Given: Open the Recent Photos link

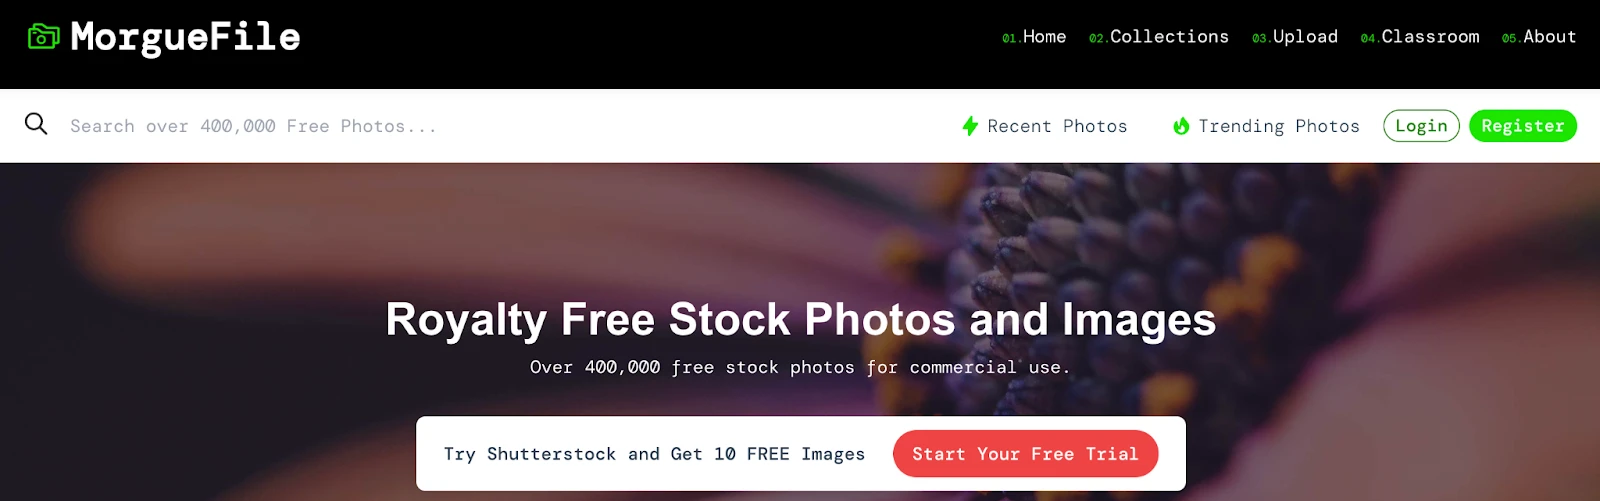Looking at the screenshot, I should pos(1057,126).
